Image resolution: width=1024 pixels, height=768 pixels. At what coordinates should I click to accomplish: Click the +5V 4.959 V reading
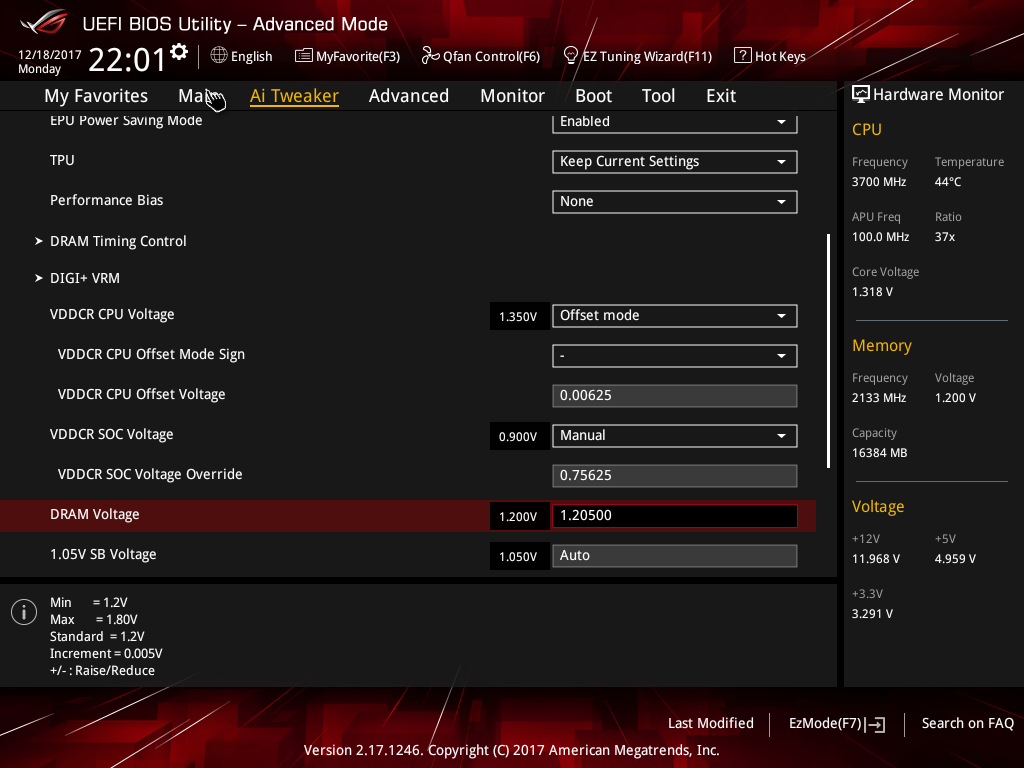[x=955, y=559]
